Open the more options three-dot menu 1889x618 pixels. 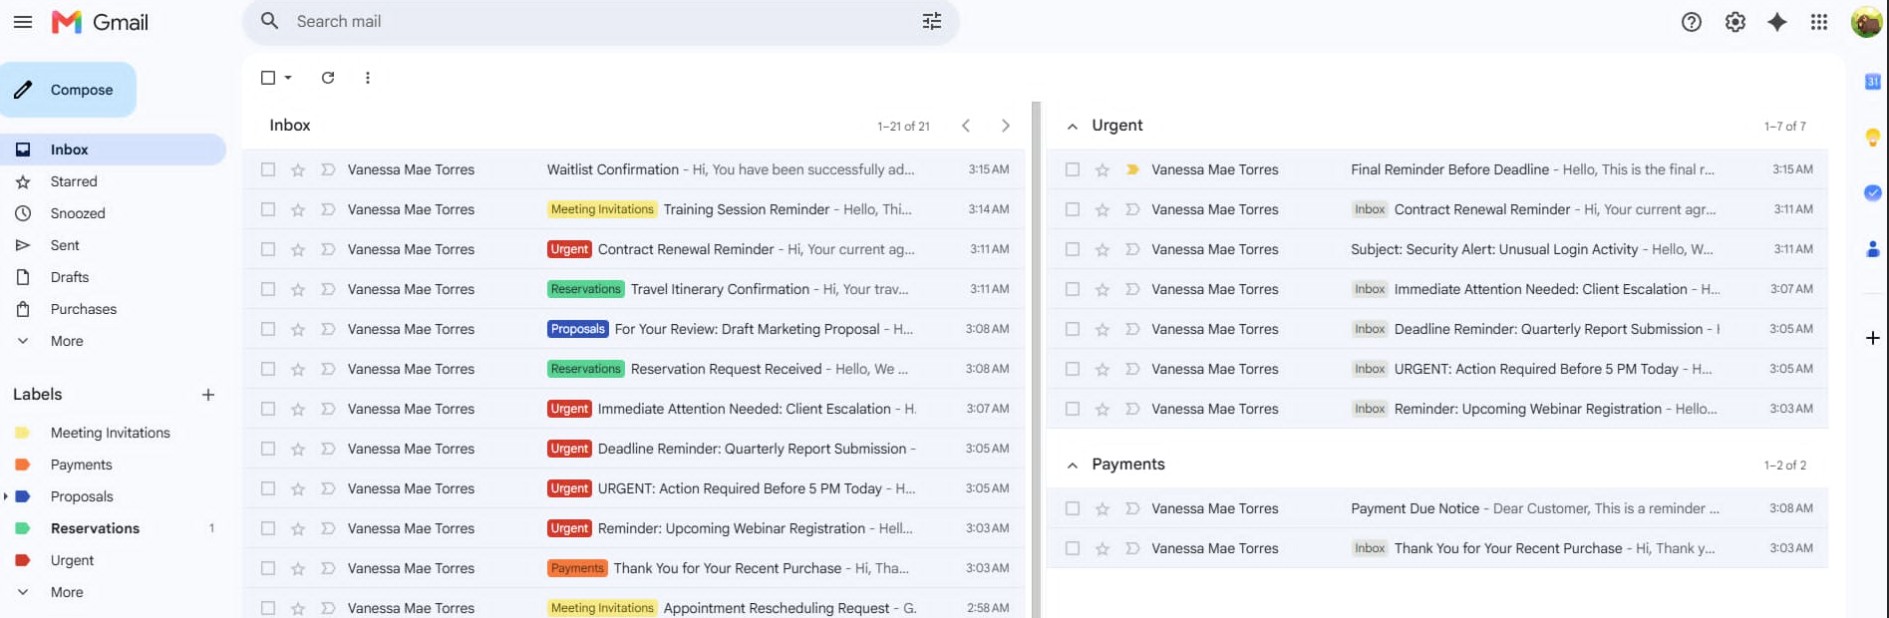(368, 77)
